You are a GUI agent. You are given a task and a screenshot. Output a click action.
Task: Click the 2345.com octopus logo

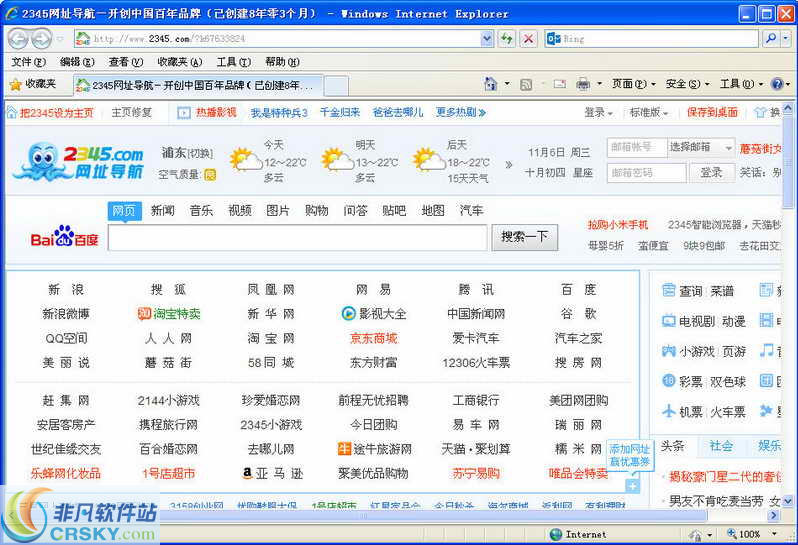(78, 161)
